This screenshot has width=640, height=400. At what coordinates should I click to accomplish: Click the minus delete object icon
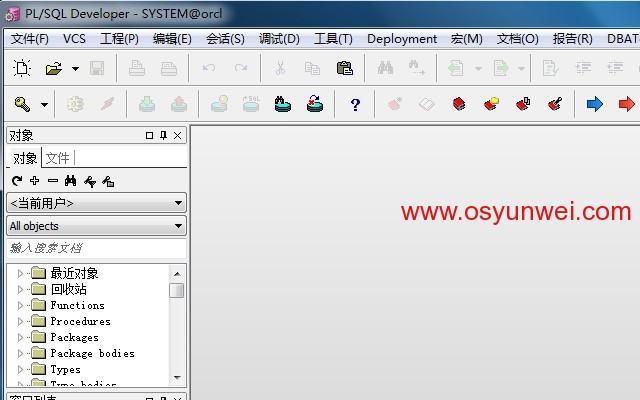click(53, 180)
